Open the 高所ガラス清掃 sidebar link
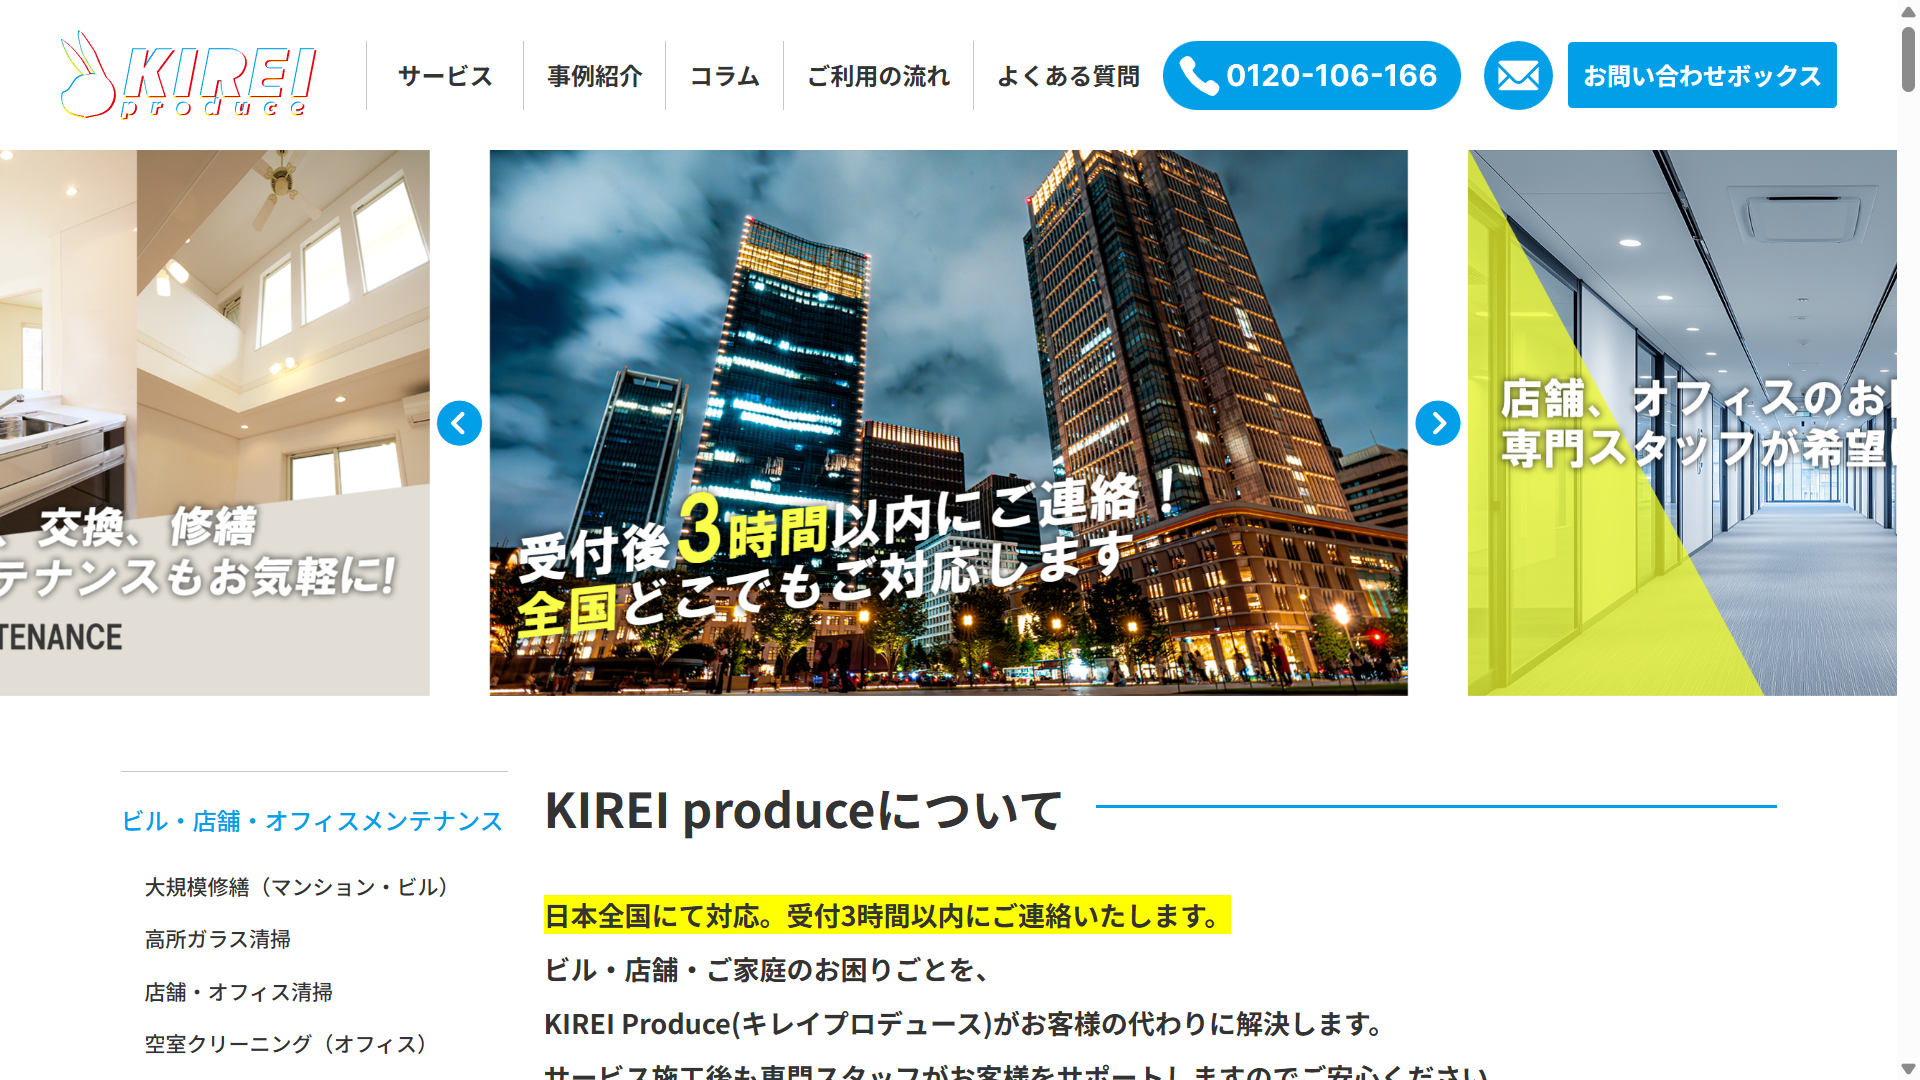 coord(218,939)
